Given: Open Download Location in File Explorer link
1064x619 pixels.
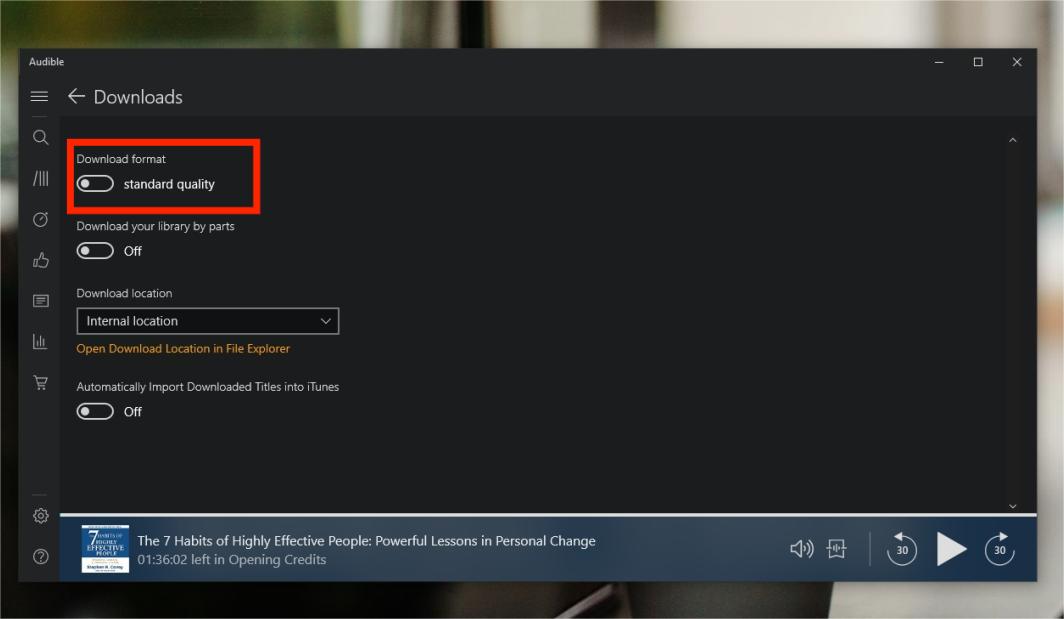Looking at the screenshot, I should (x=183, y=349).
